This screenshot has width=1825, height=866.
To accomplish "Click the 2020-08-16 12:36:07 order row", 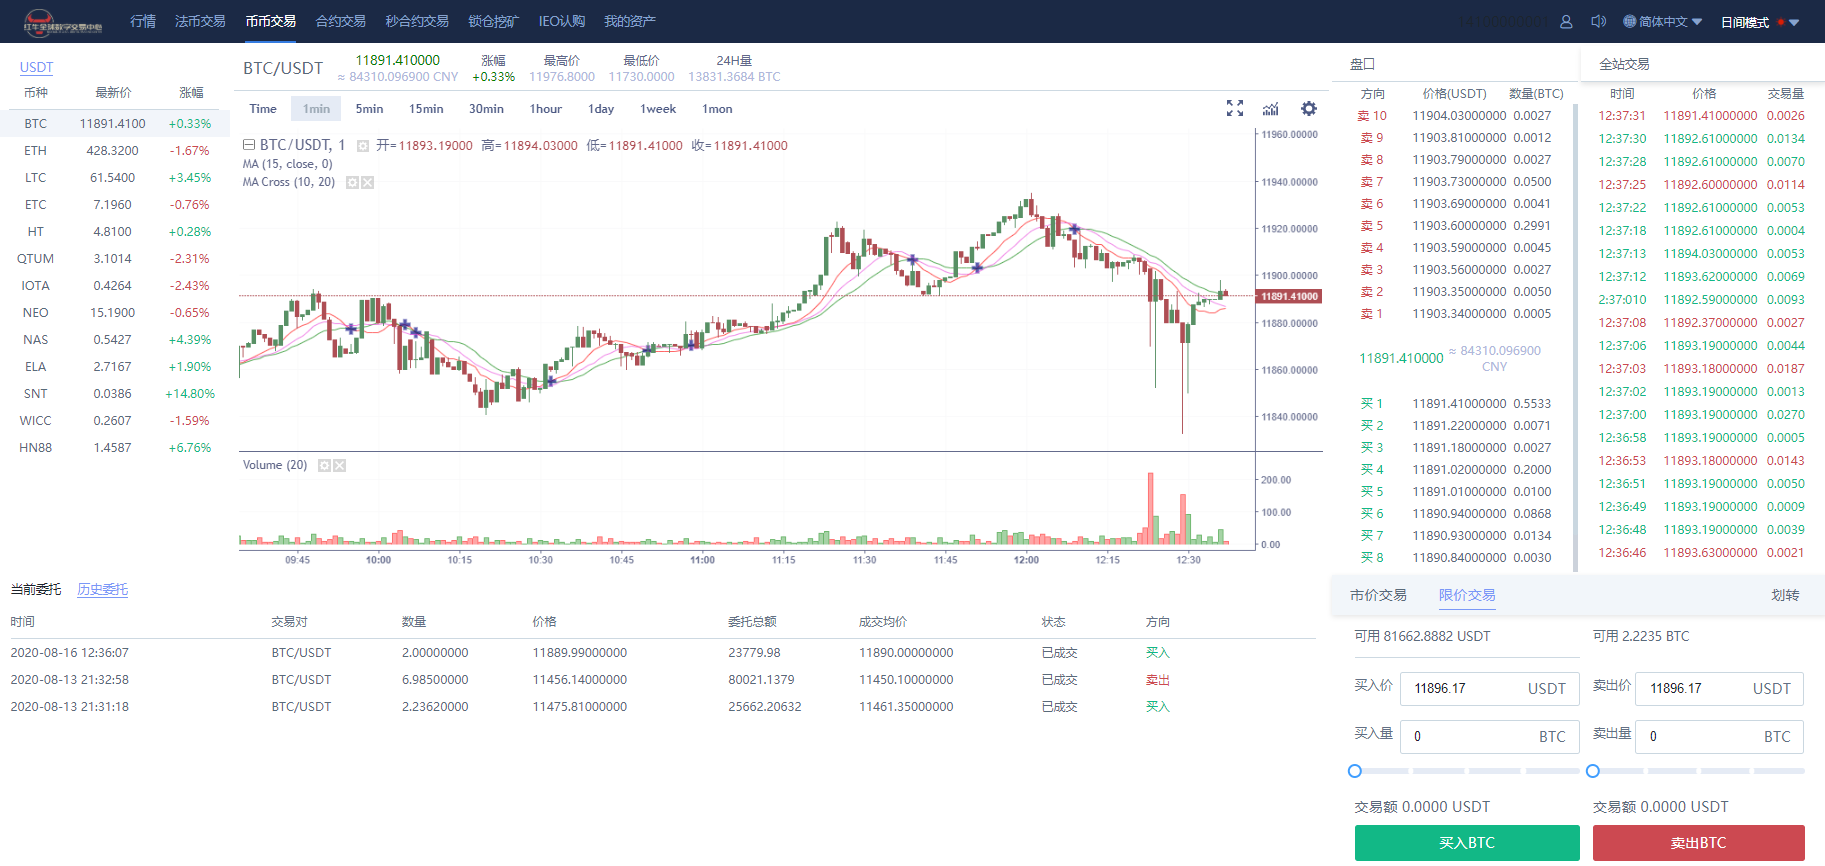I will click(663, 653).
